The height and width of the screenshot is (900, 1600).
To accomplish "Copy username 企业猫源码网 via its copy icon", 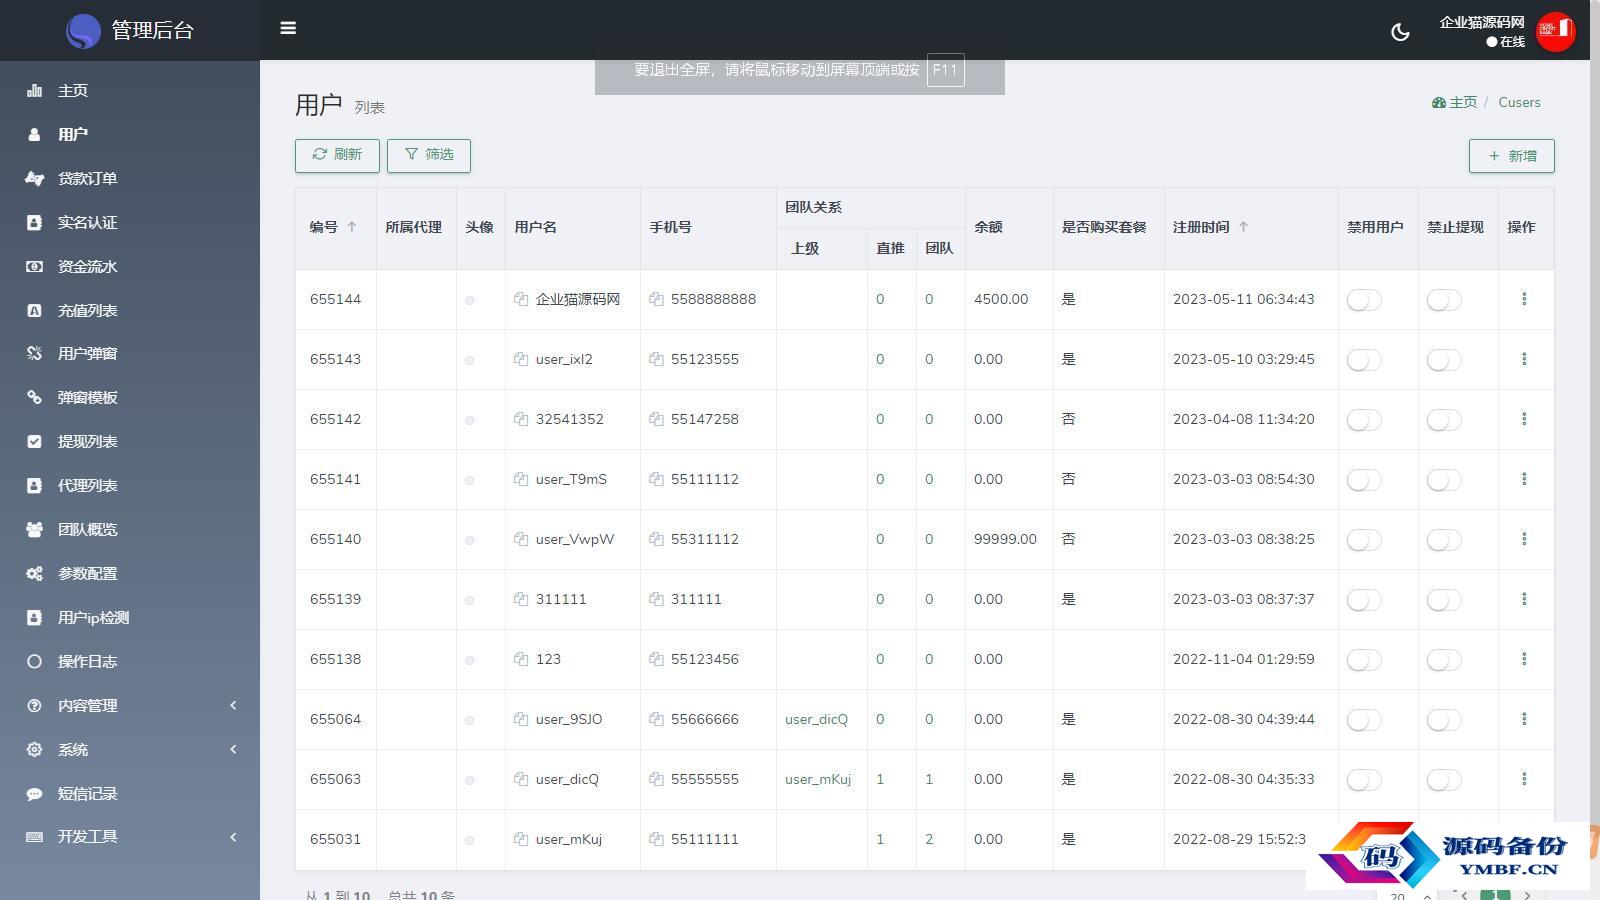I will point(521,299).
